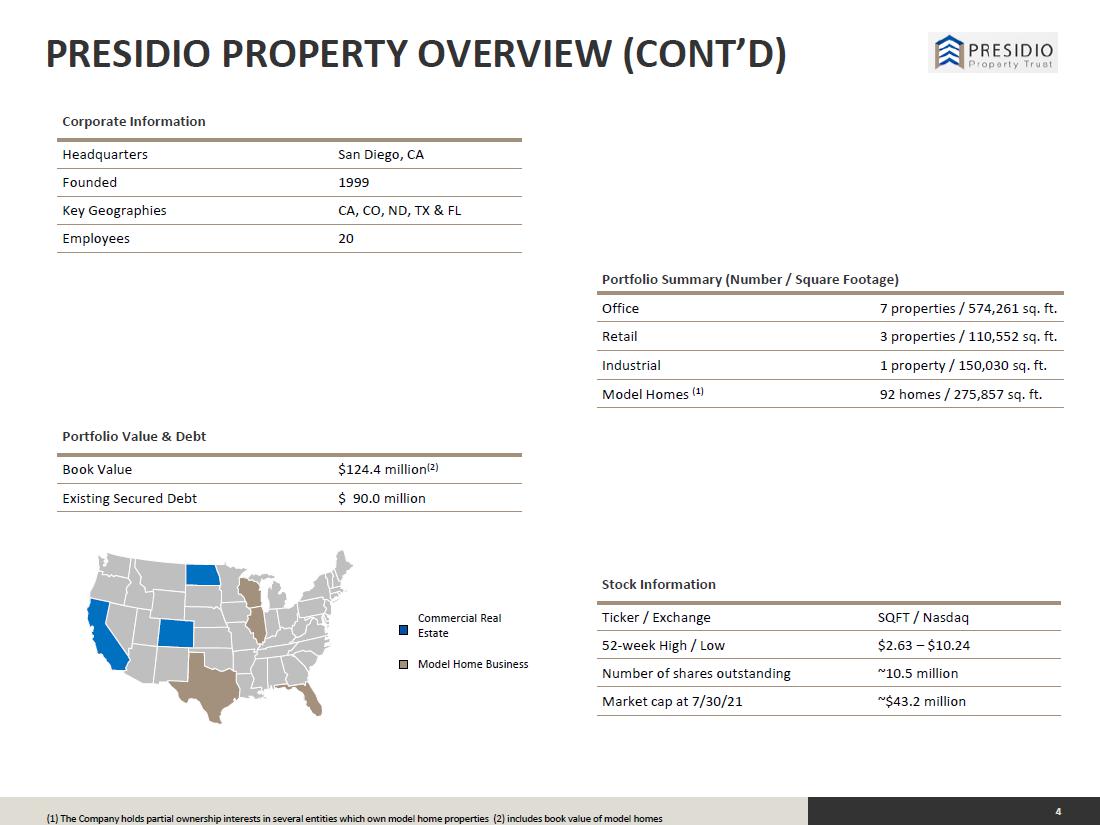This screenshot has width=1100, height=825.
Task: Click the Key Geographies value CA, CO, ND, TX & FL
Action: click(399, 210)
